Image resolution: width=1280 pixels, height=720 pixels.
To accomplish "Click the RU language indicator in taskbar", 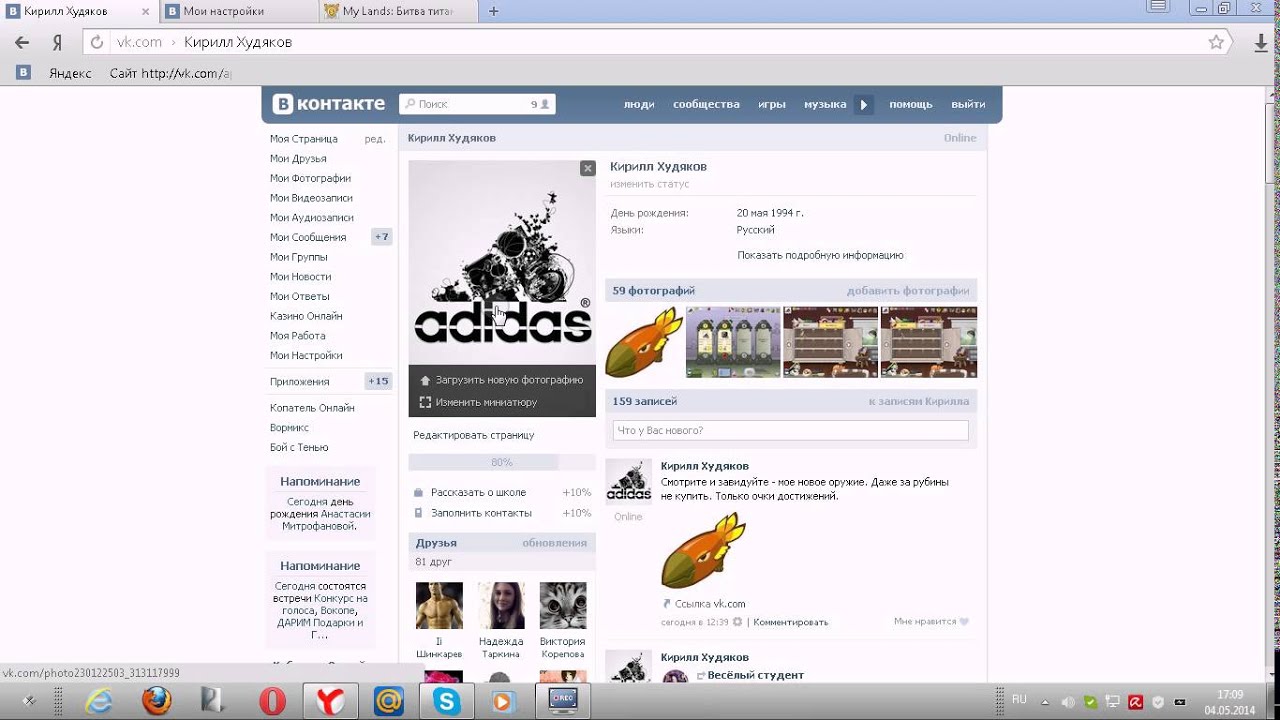I will (x=1019, y=699).
